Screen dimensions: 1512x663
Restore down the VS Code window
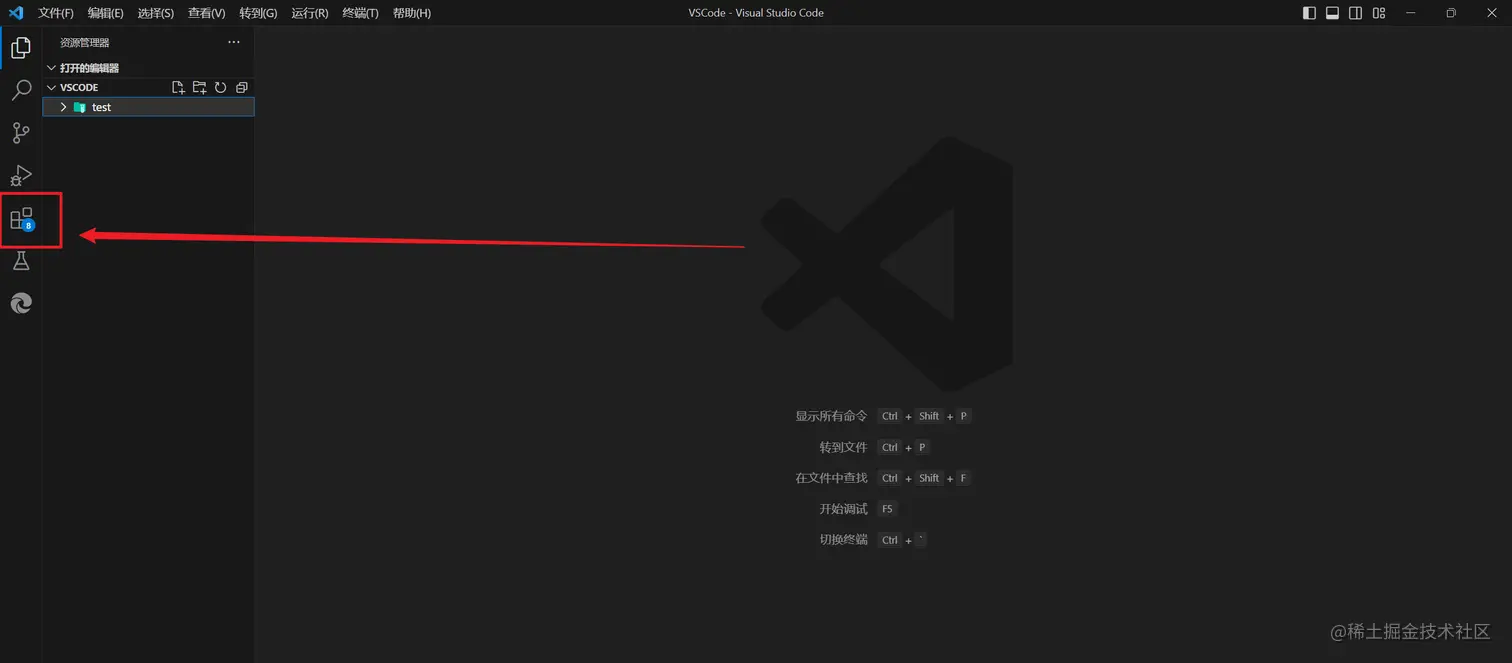1451,13
